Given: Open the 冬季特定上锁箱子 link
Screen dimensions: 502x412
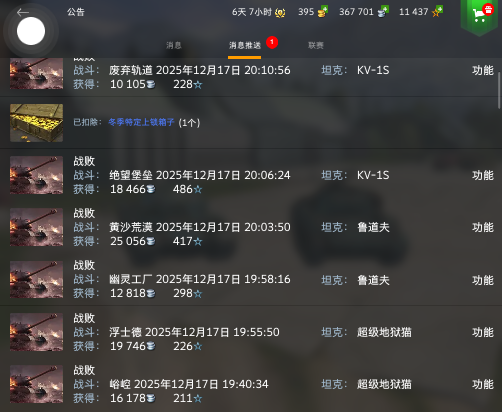Looking at the screenshot, I should (x=141, y=122).
